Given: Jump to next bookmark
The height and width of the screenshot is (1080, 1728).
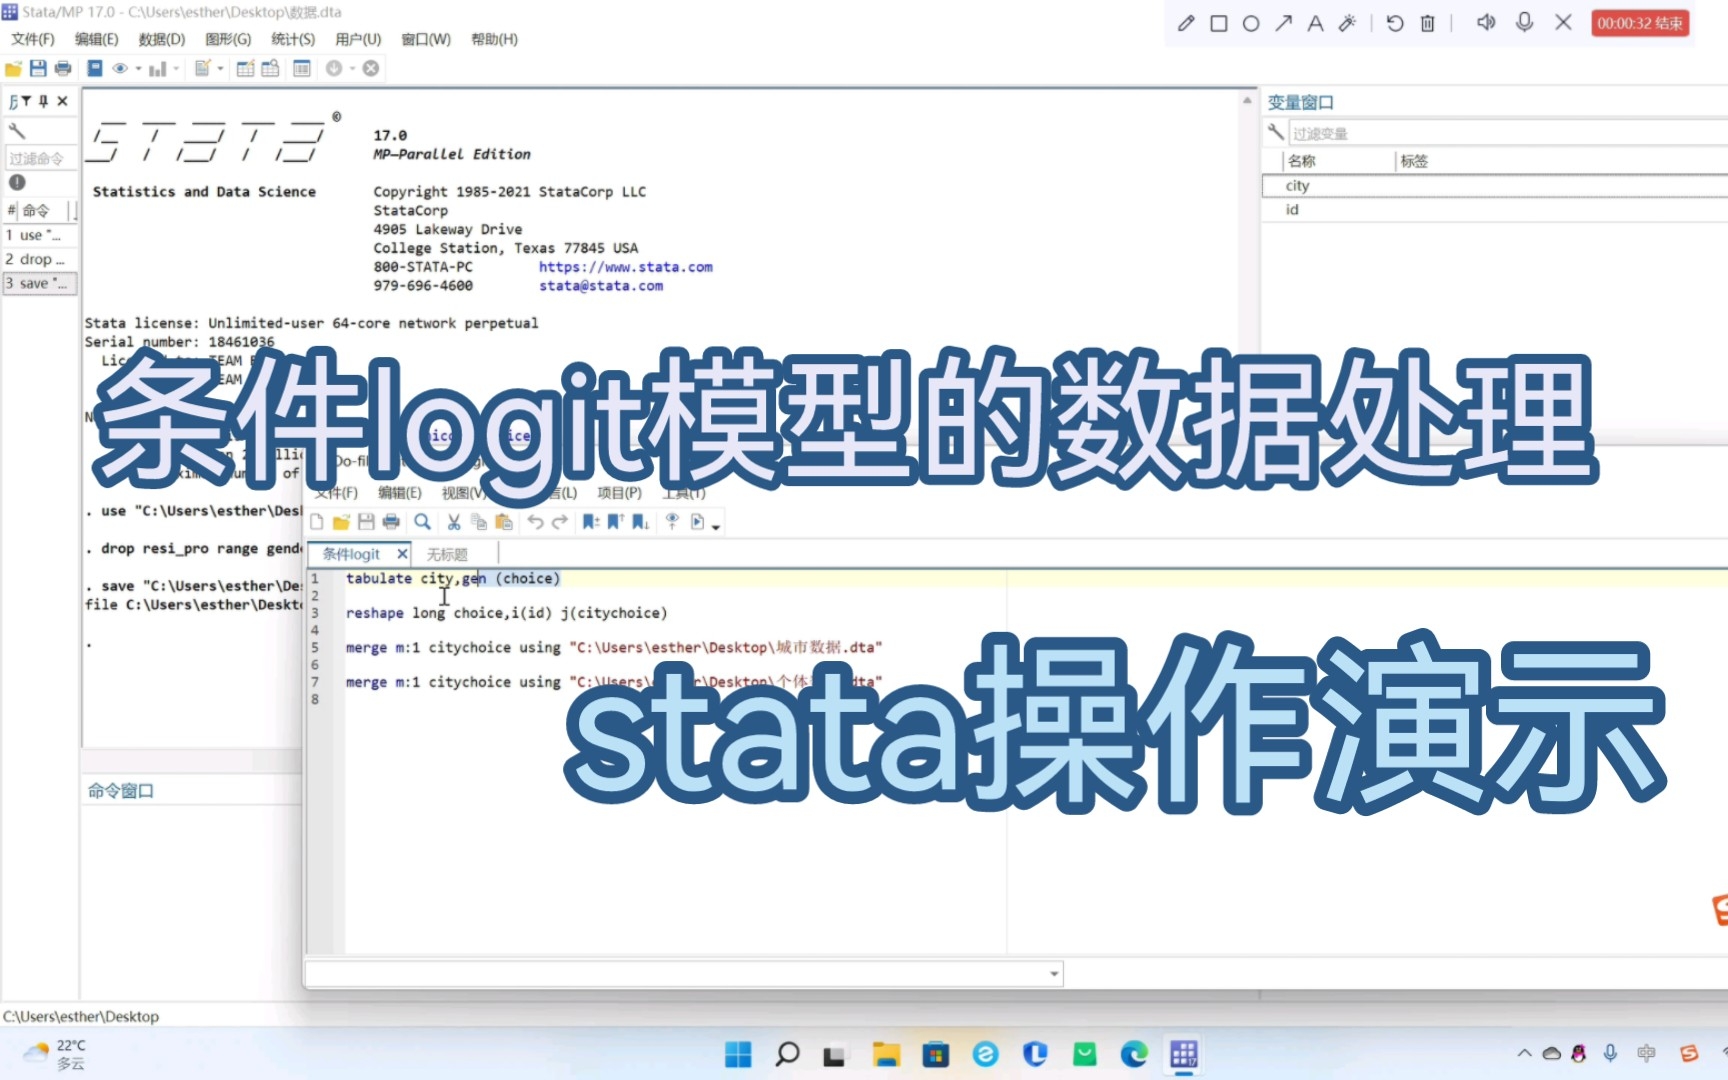Looking at the screenshot, I should pos(640,522).
